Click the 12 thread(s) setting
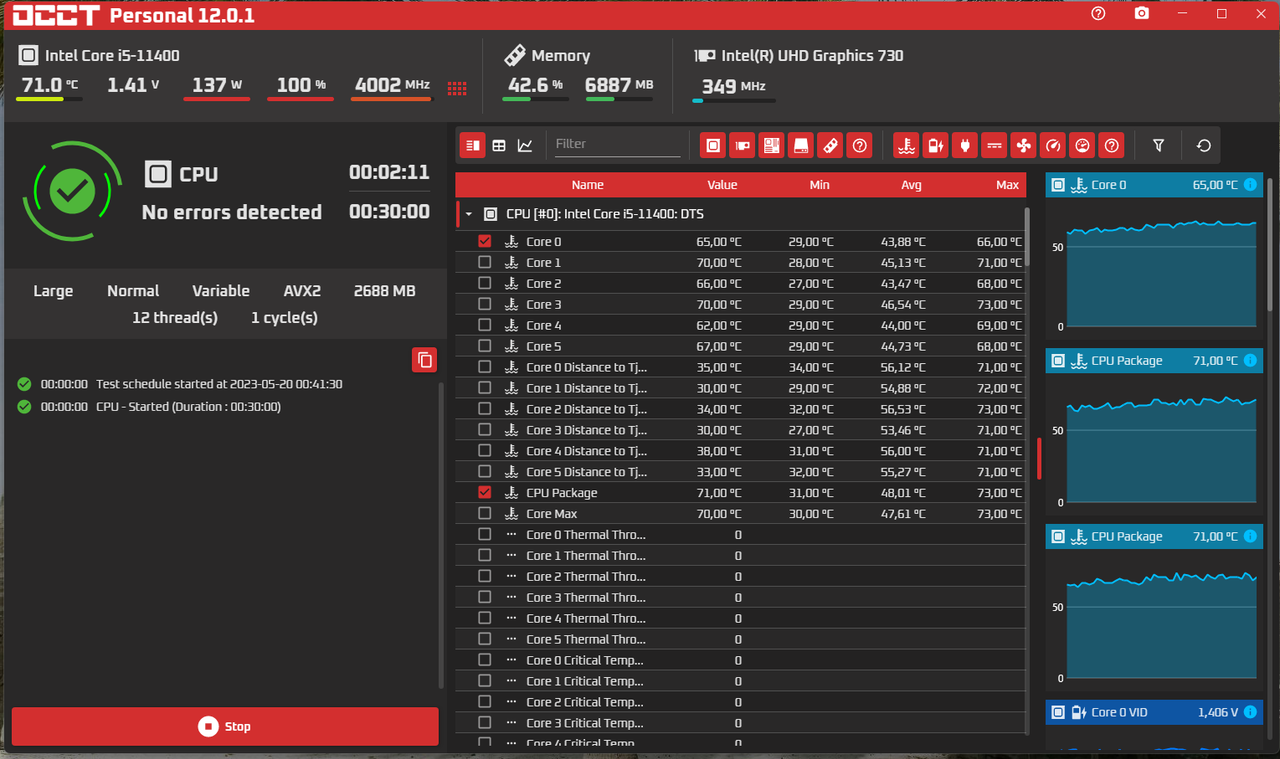Image resolution: width=1280 pixels, height=759 pixels. 175,318
